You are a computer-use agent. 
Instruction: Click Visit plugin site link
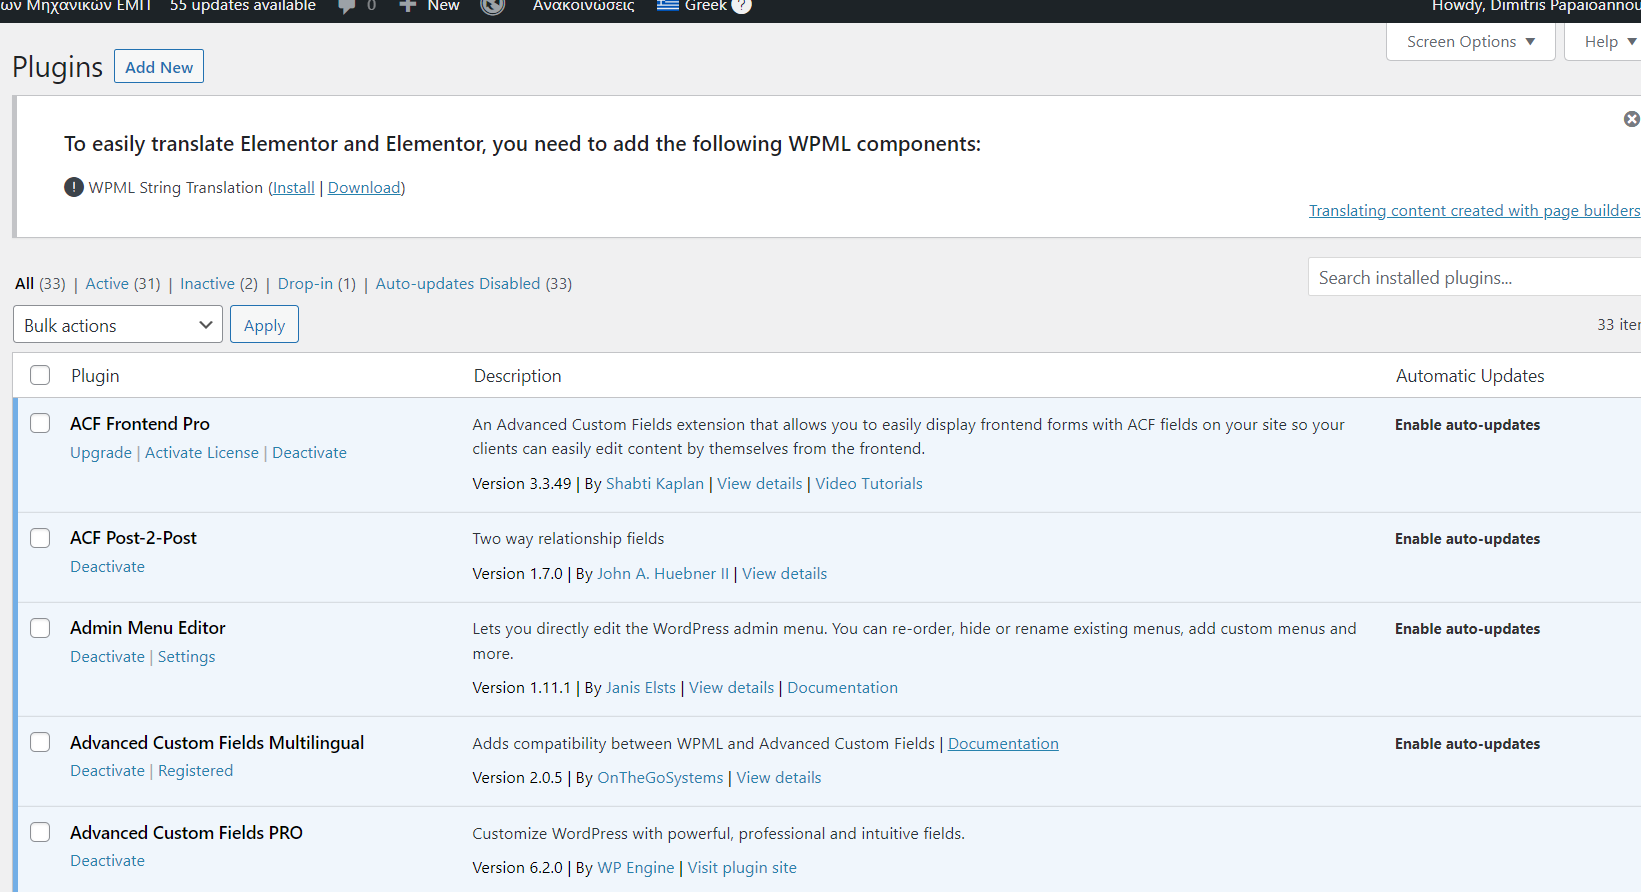[x=742, y=868]
